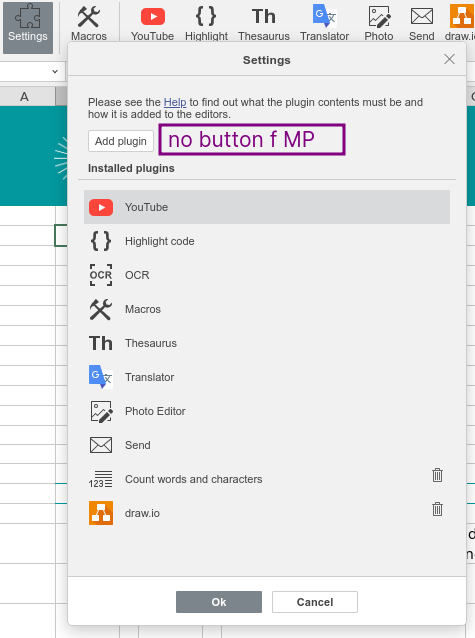Open the Highlight code toolbar plugin

(x=206, y=24)
